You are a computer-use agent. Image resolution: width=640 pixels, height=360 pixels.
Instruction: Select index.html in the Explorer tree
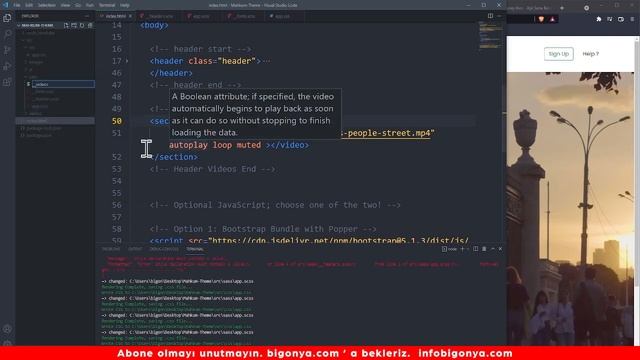(x=55, y=121)
